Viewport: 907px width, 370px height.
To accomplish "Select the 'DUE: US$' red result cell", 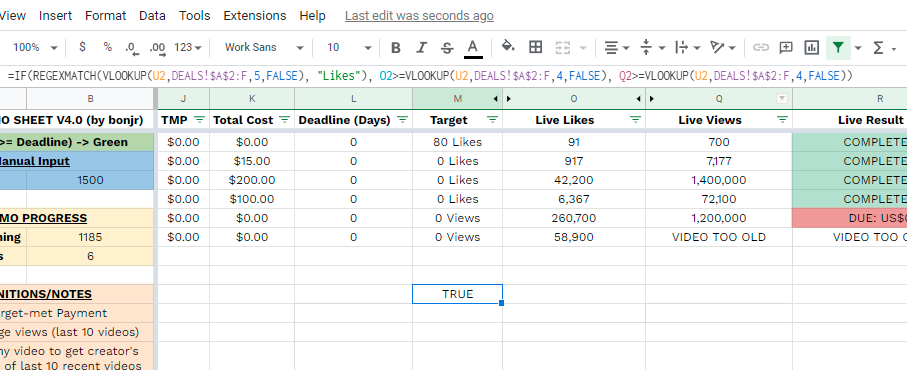I will point(850,218).
